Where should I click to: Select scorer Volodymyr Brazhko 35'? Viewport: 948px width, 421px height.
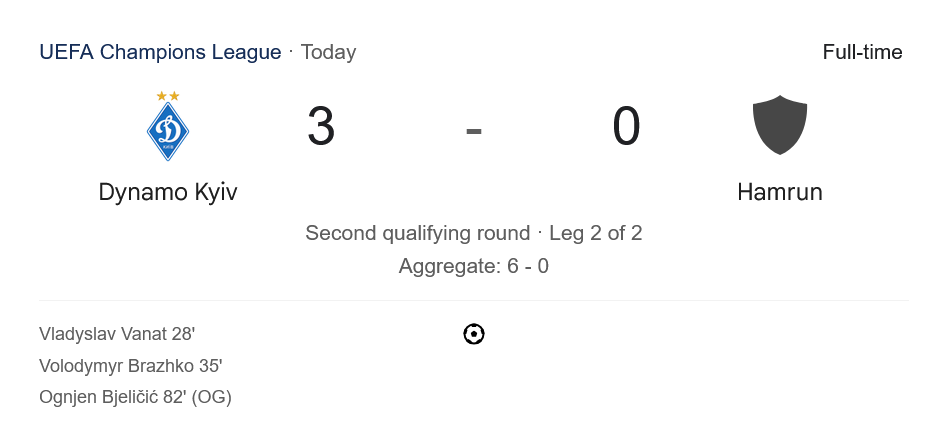coord(130,366)
